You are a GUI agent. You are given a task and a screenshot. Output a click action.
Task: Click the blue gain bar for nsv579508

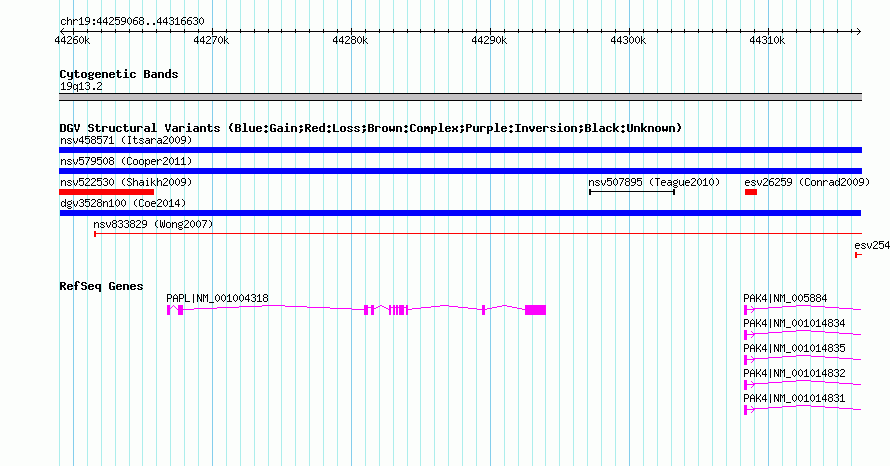click(460, 171)
